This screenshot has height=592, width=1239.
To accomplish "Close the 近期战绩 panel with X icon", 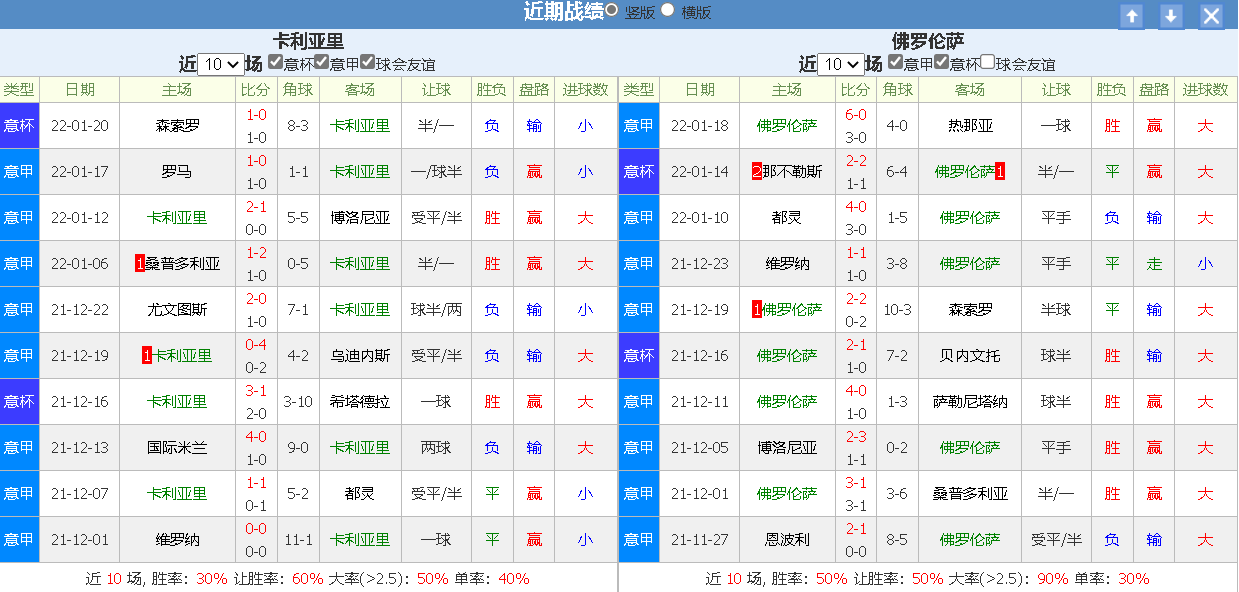I will (x=1211, y=16).
